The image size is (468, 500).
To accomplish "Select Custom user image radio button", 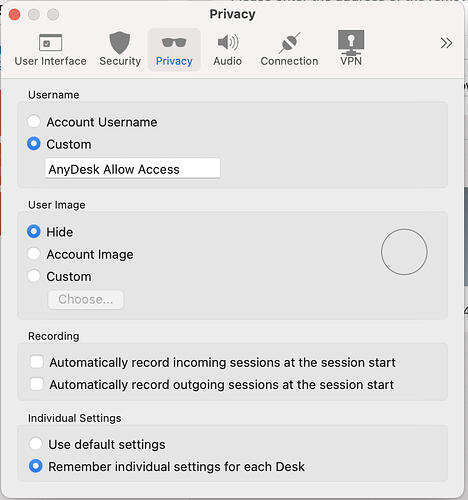I will click(x=34, y=276).
